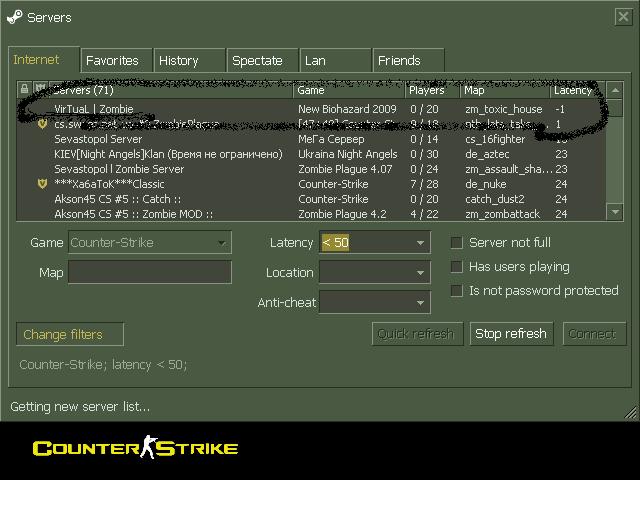
Task: Open the Favorites tab
Action: pyautogui.click(x=117, y=60)
